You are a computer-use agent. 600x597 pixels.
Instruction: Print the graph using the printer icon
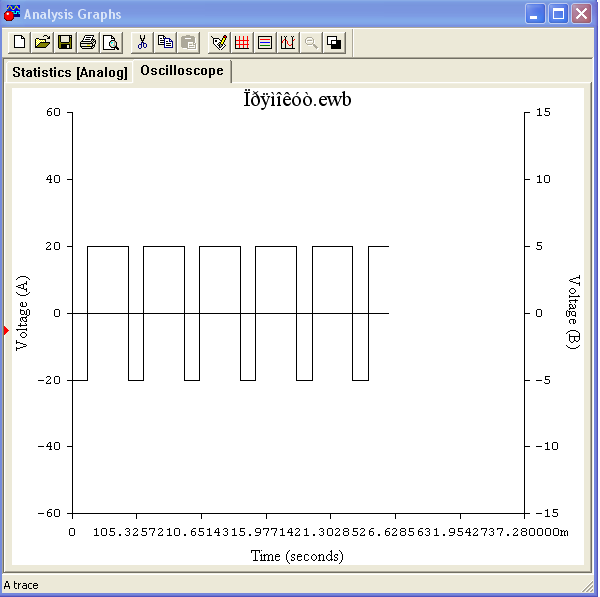[88, 42]
